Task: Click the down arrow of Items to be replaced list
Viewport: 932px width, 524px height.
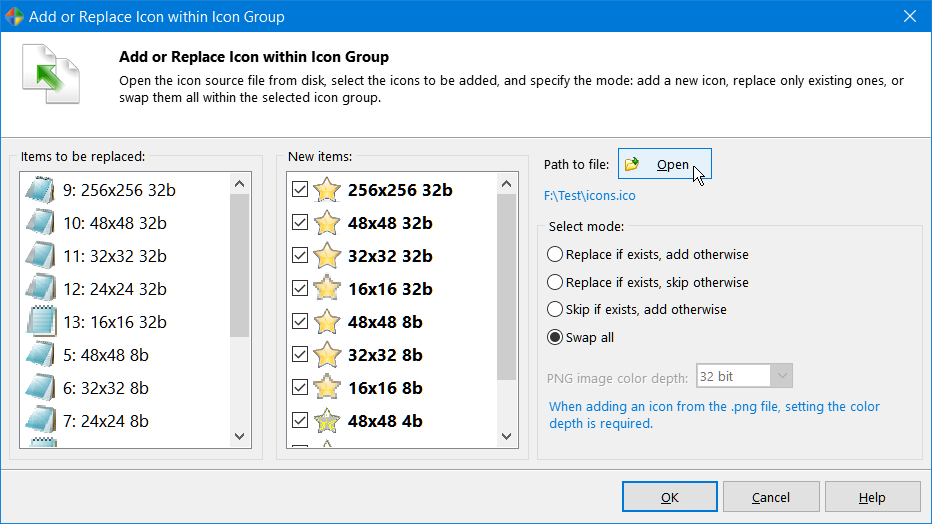Action: [240, 437]
